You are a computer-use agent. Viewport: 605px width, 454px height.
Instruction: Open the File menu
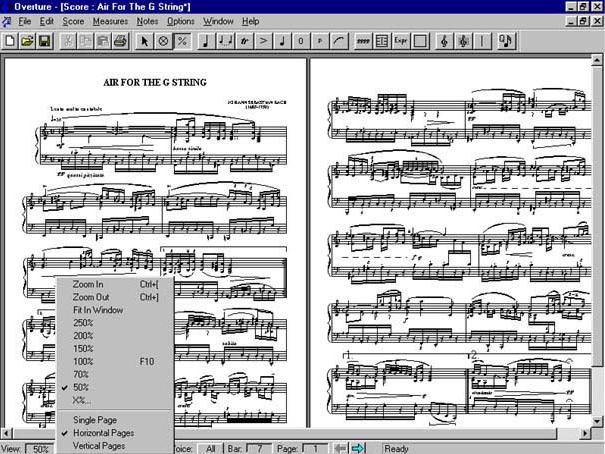[24, 21]
